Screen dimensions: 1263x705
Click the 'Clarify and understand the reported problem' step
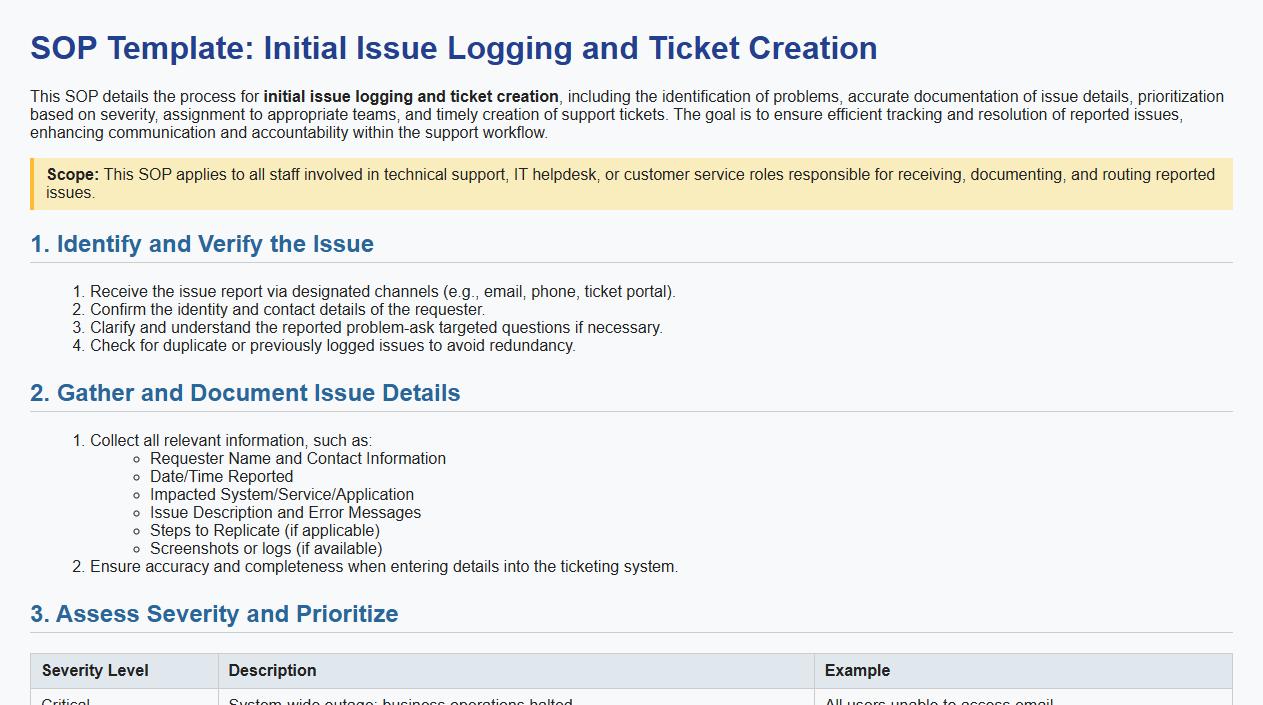[376, 328]
